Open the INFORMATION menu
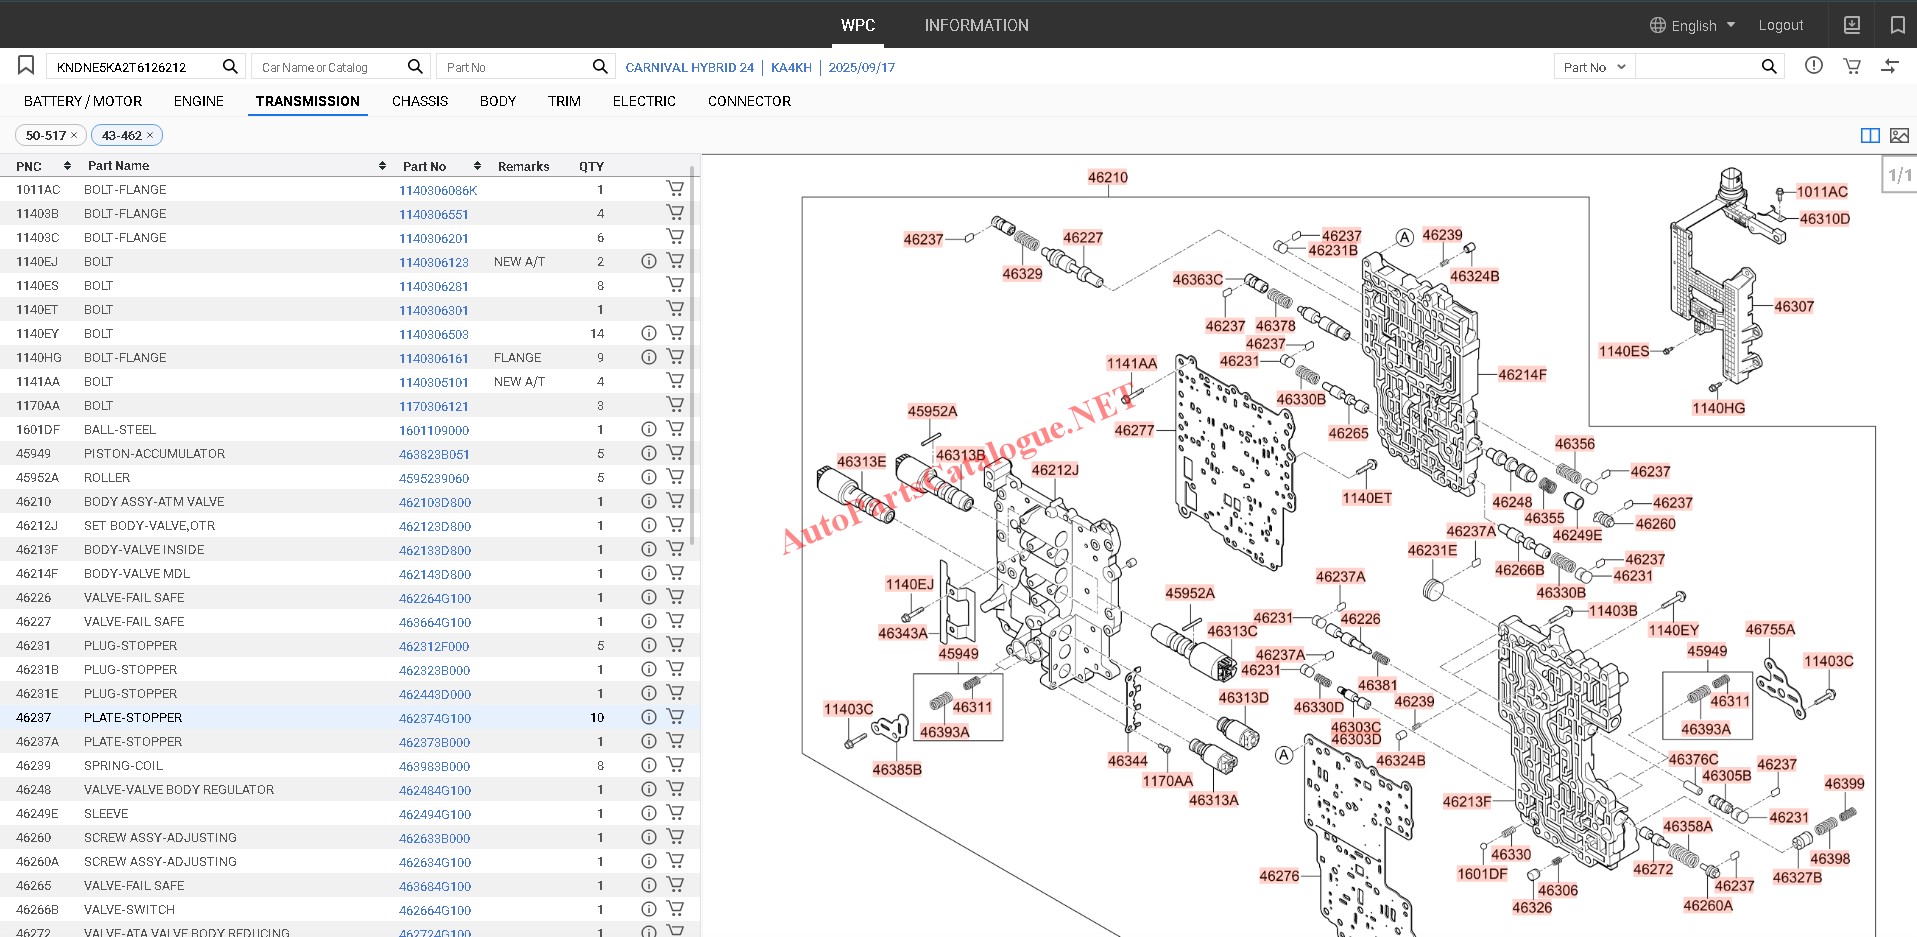 [976, 25]
